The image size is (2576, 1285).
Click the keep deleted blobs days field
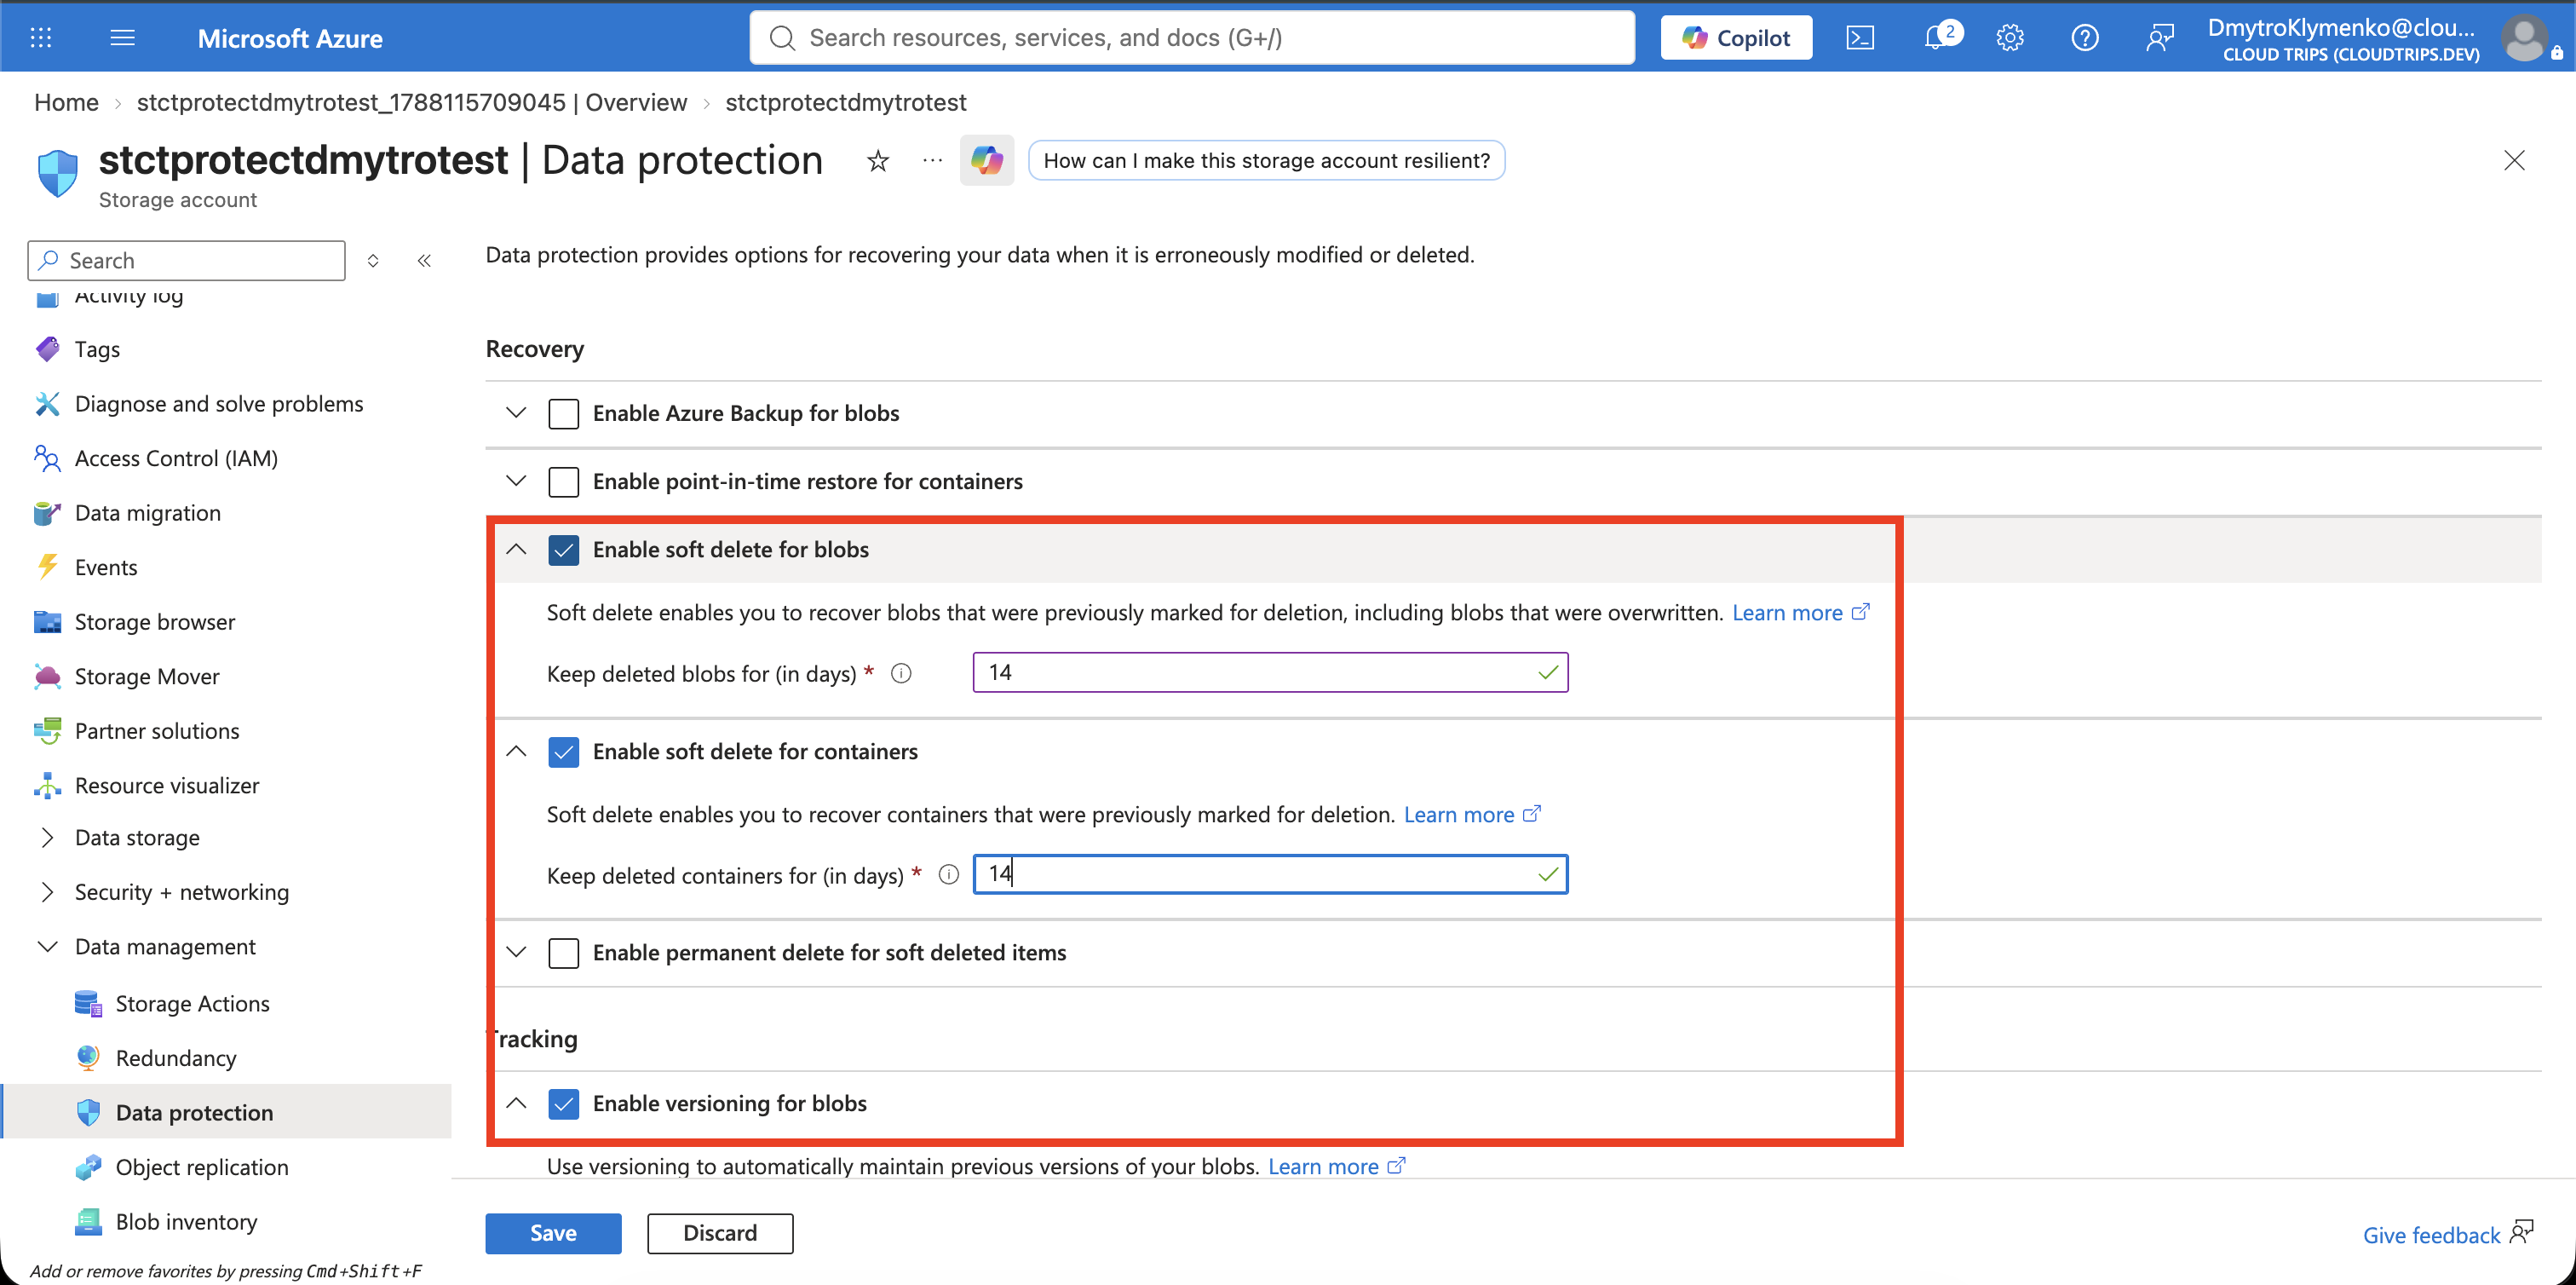(x=1270, y=672)
